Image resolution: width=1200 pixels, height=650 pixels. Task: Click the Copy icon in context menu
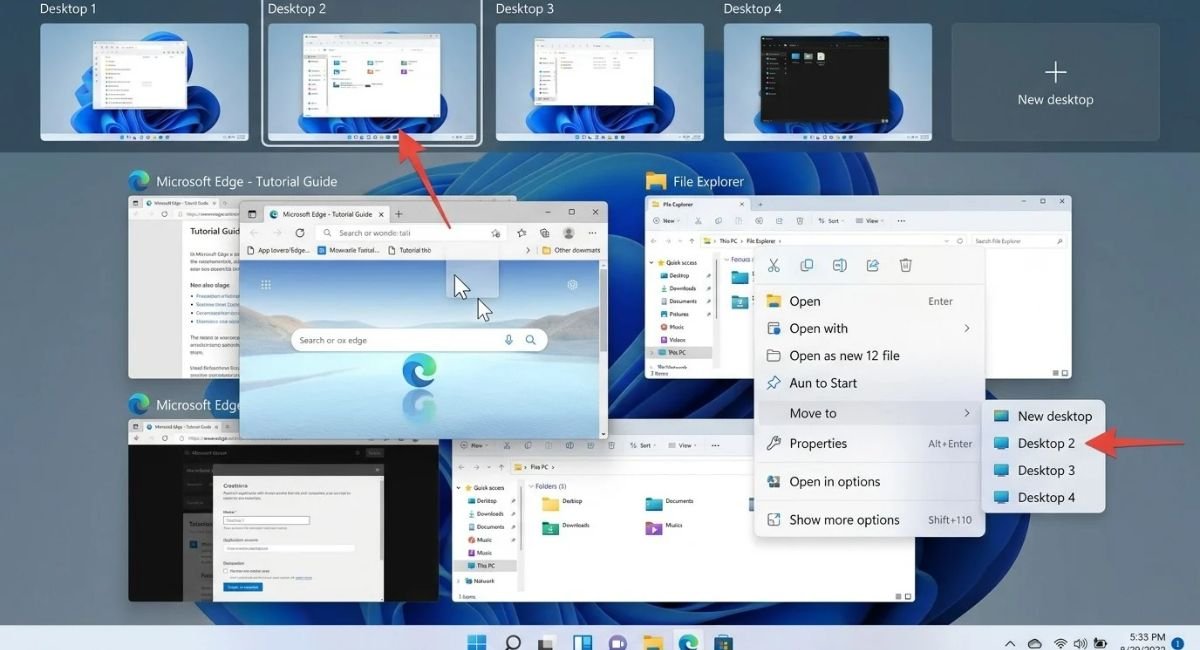(x=807, y=265)
